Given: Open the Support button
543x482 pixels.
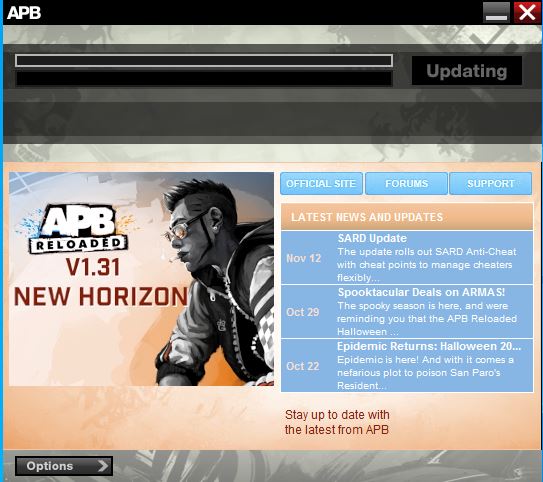Looking at the screenshot, I should point(491,184).
